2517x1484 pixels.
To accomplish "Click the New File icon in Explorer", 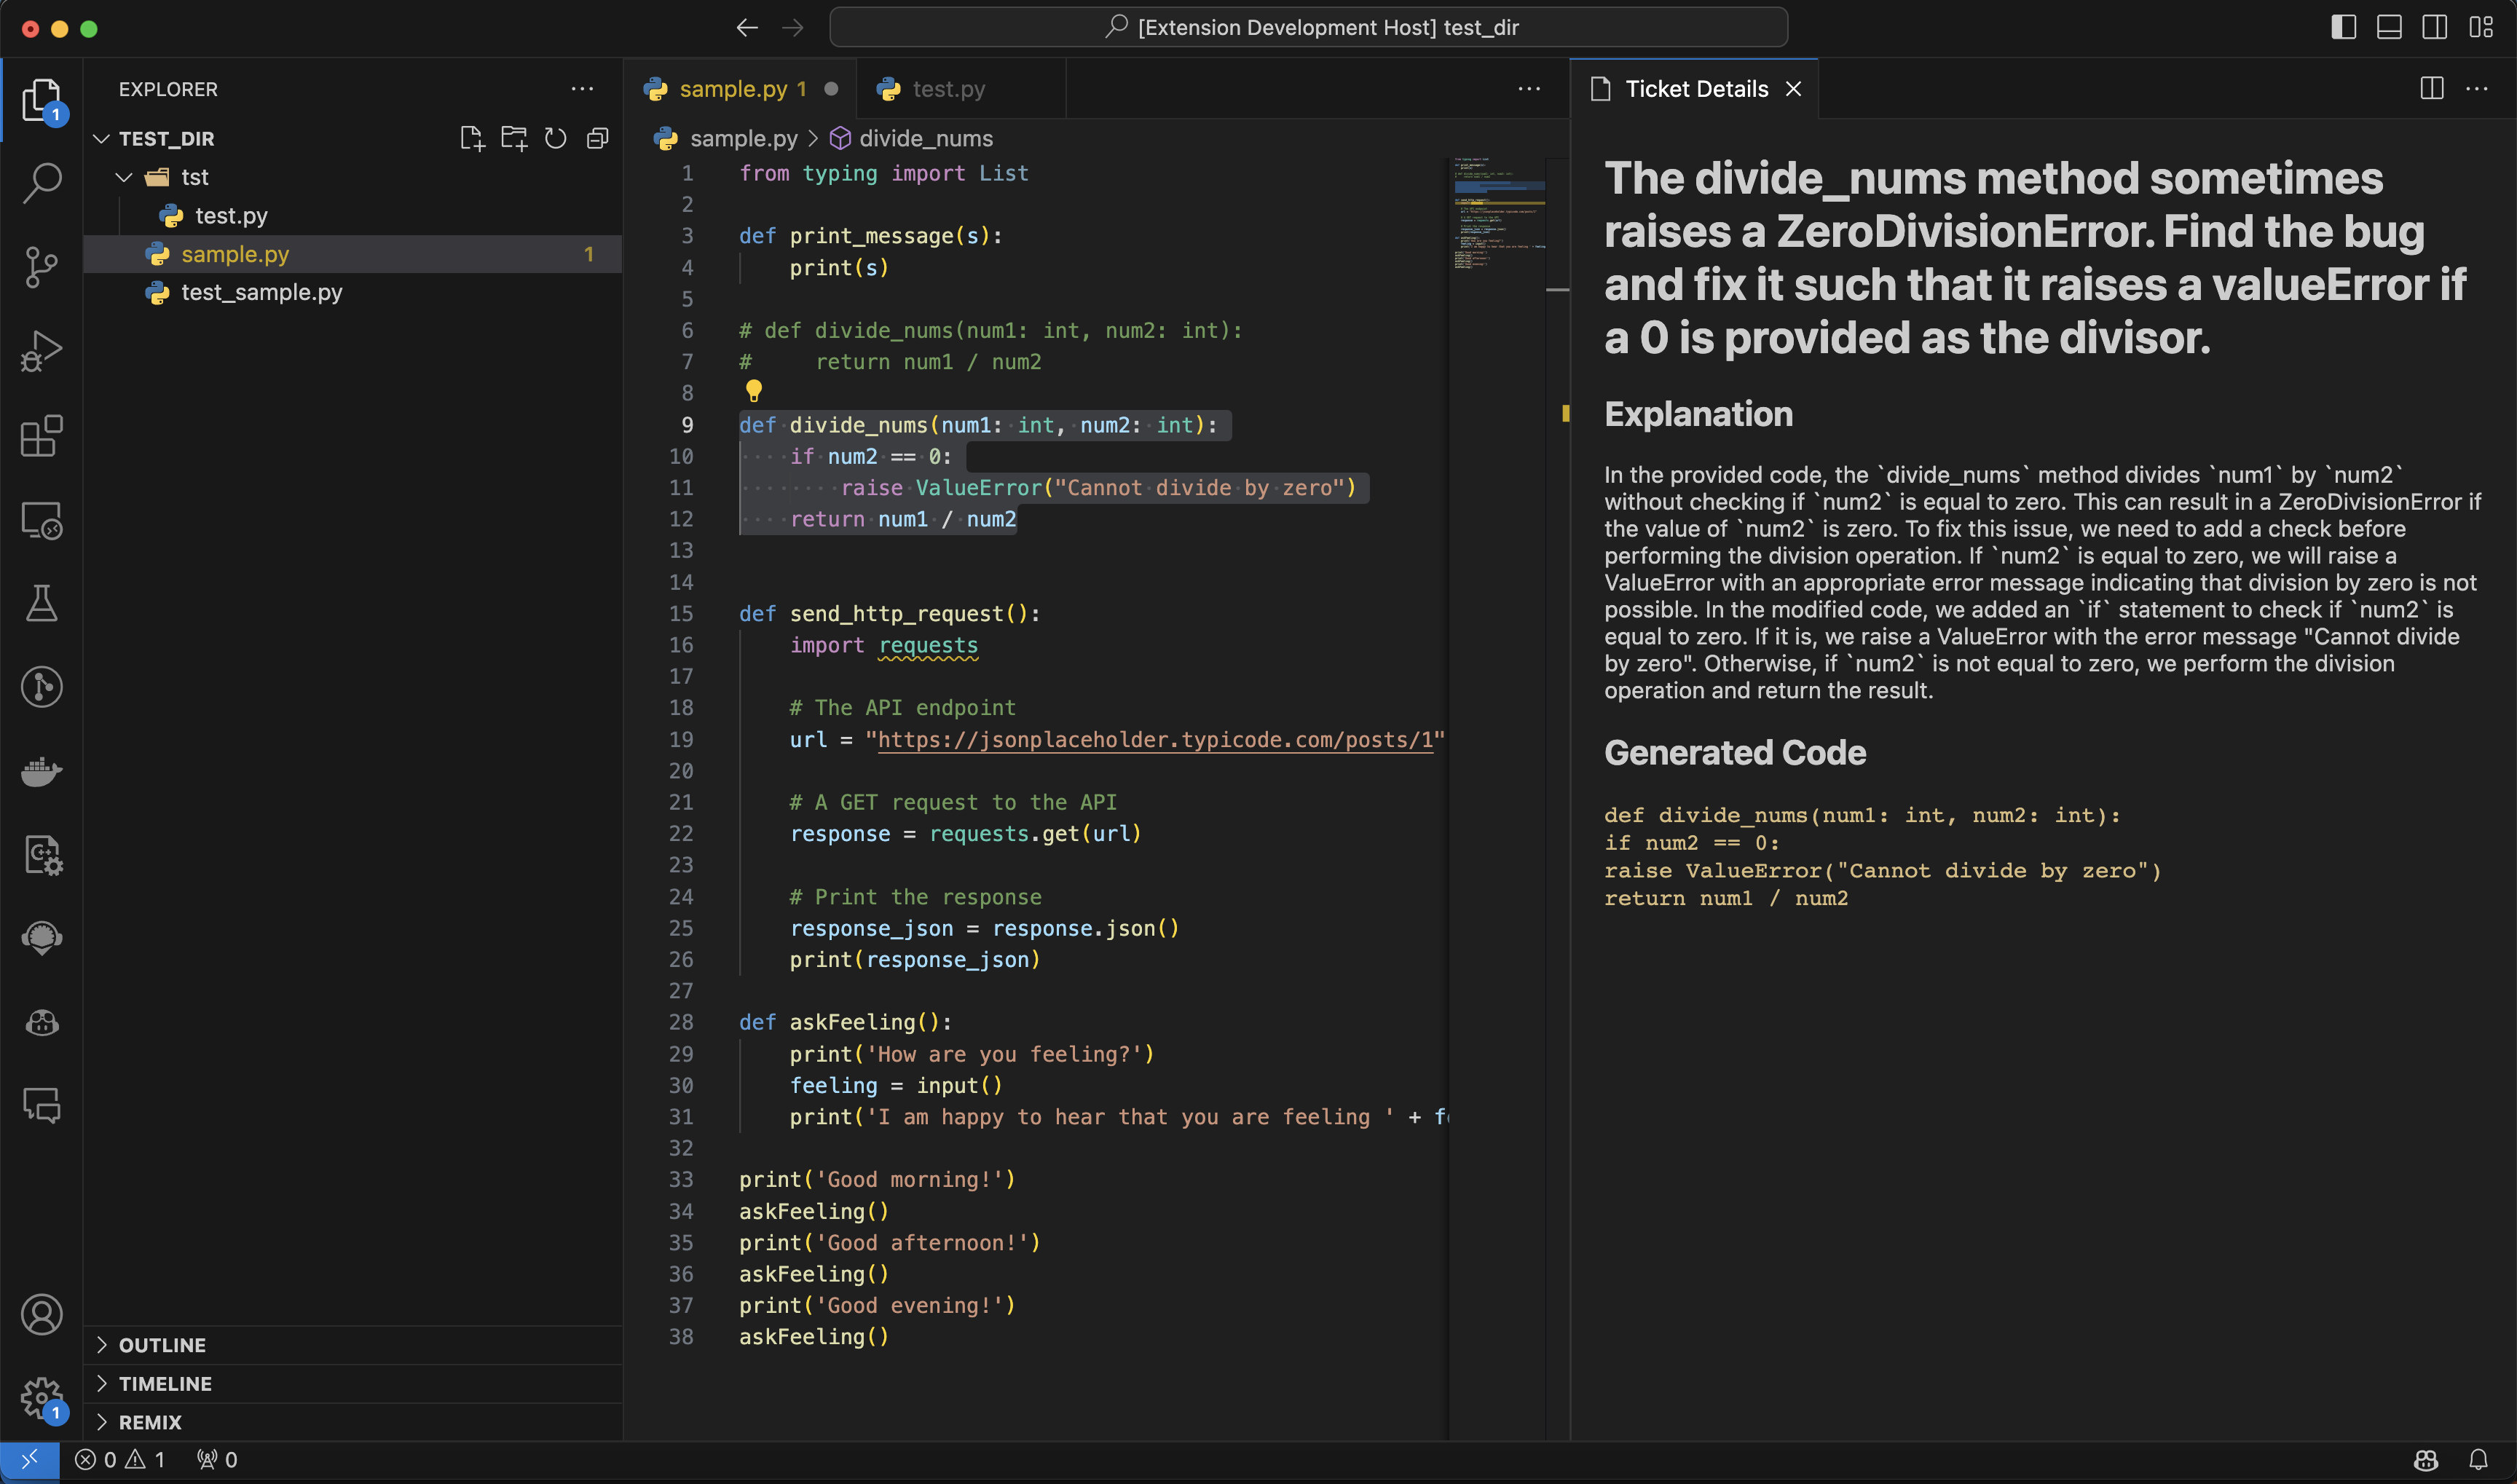I will [471, 138].
